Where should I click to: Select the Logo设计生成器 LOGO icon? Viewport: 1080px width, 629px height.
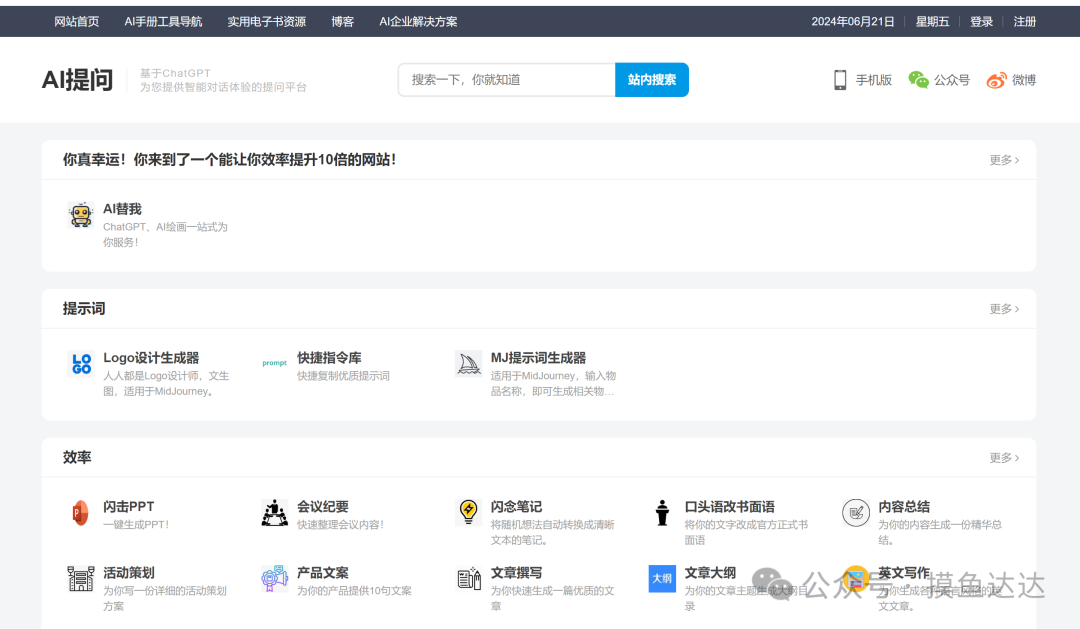tap(80, 365)
